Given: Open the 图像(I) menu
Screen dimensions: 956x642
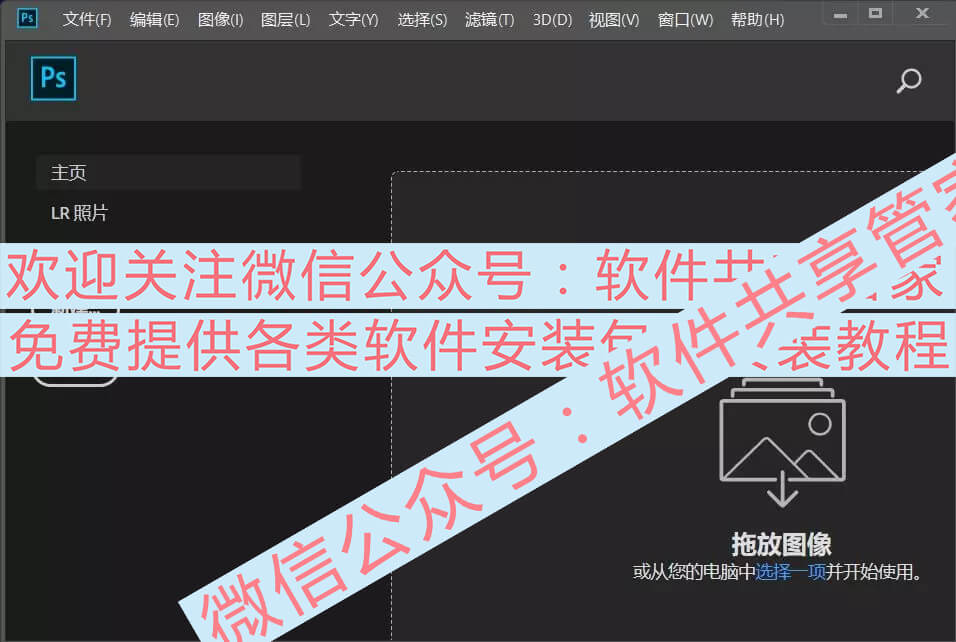Looking at the screenshot, I should click(220, 20).
